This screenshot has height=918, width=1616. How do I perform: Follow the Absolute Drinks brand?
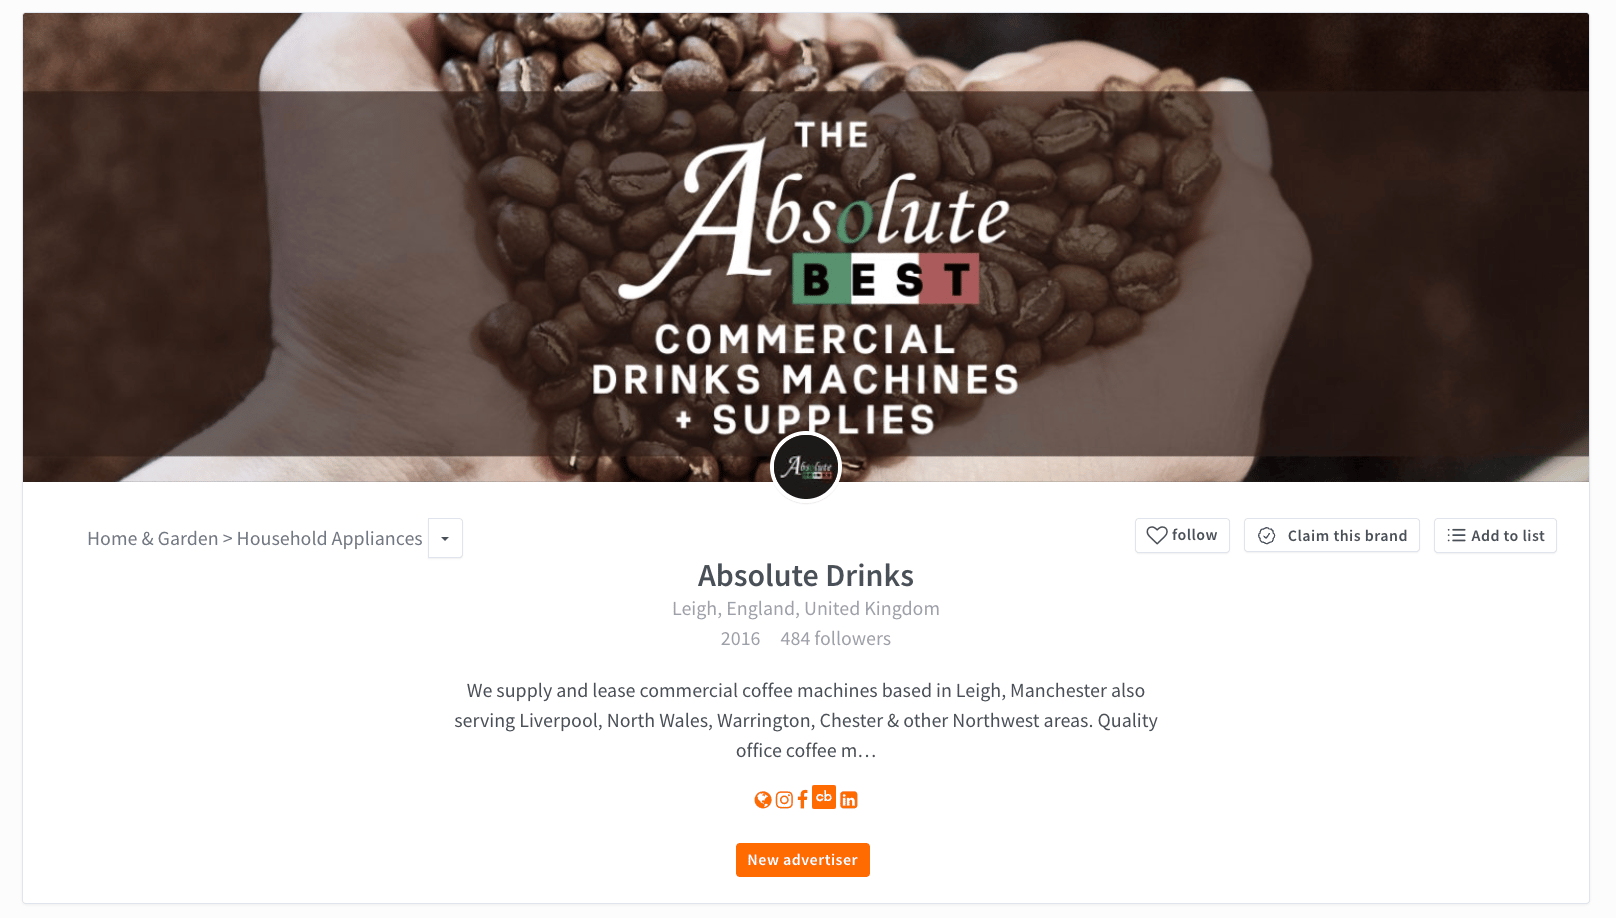[1182, 535]
